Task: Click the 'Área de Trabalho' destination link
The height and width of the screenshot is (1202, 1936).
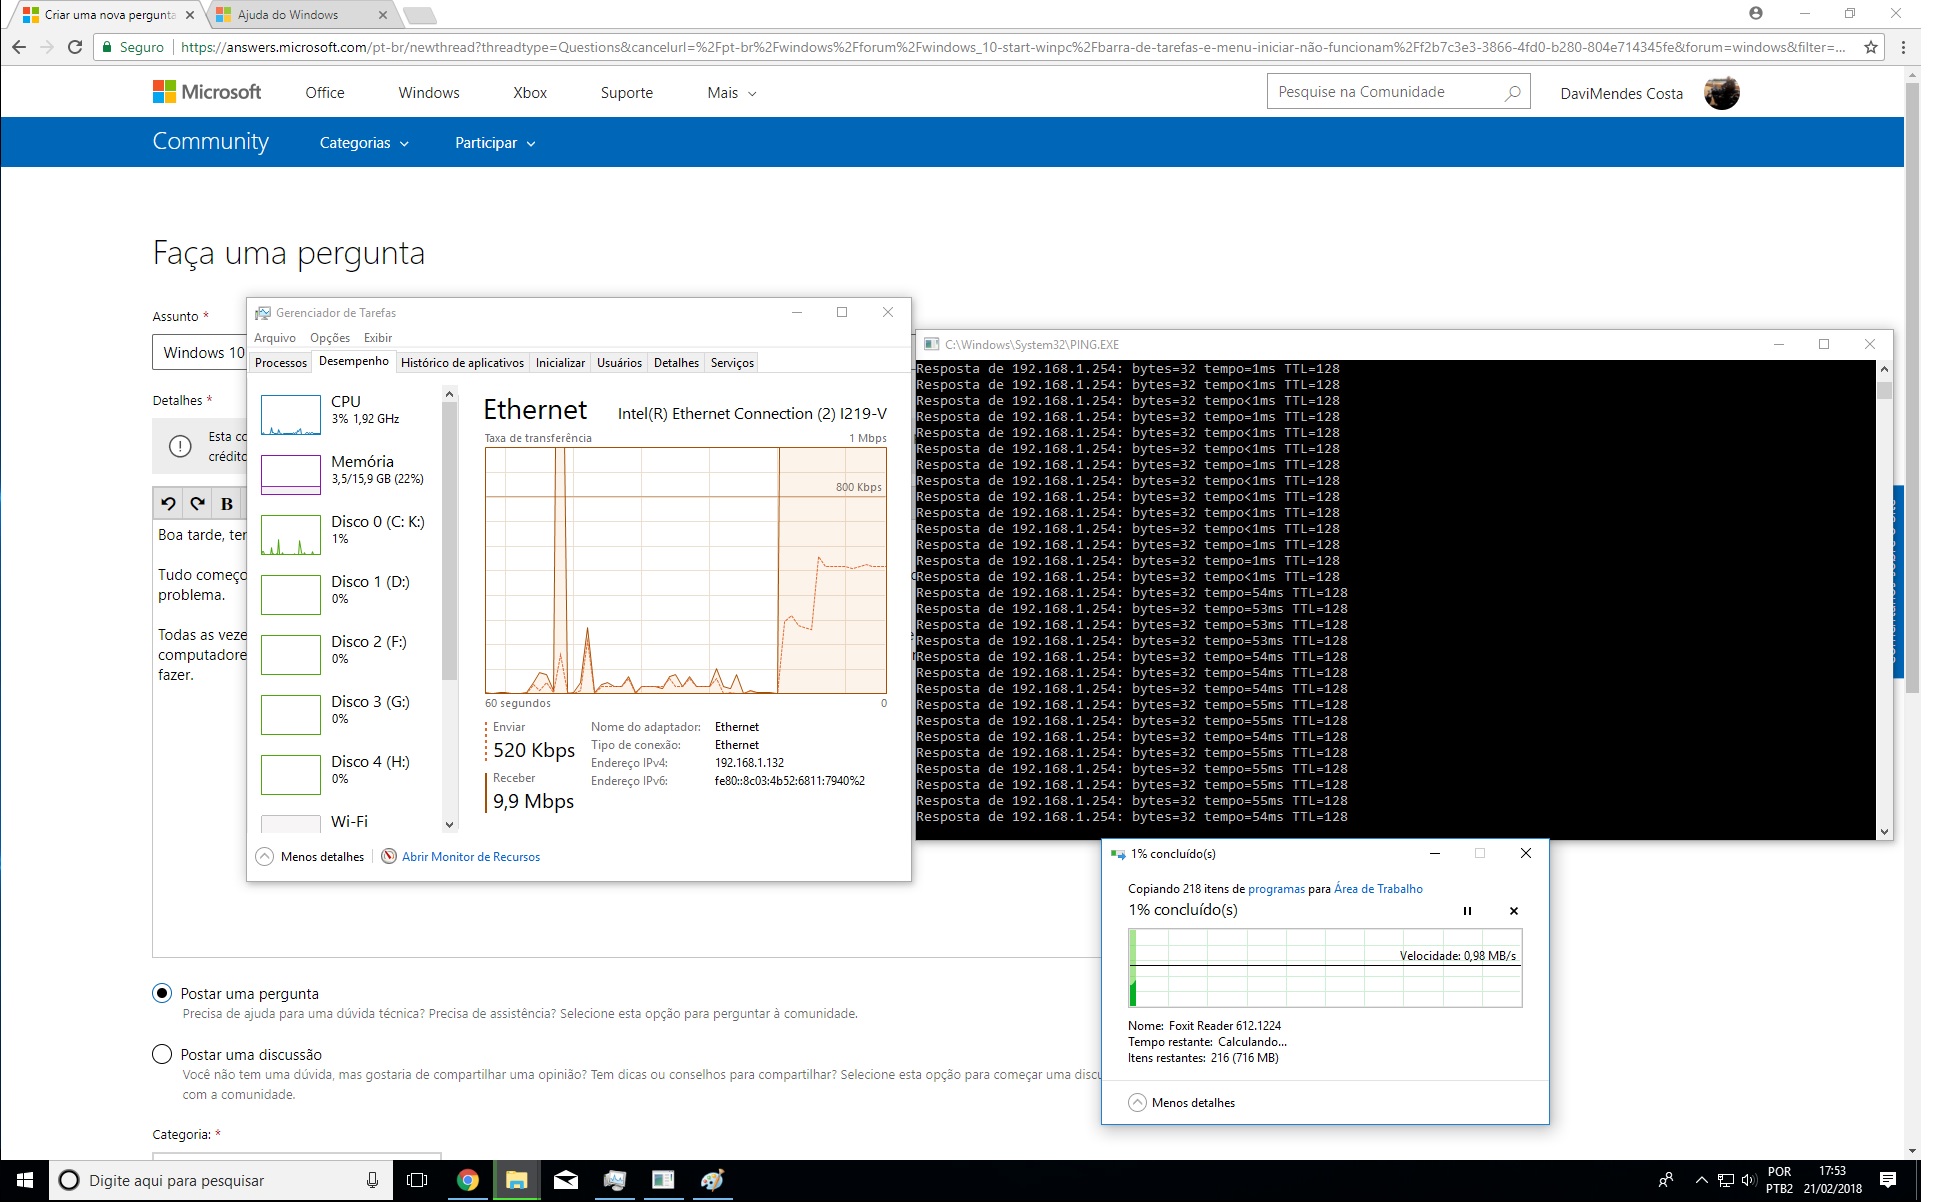Action: click(x=1378, y=889)
